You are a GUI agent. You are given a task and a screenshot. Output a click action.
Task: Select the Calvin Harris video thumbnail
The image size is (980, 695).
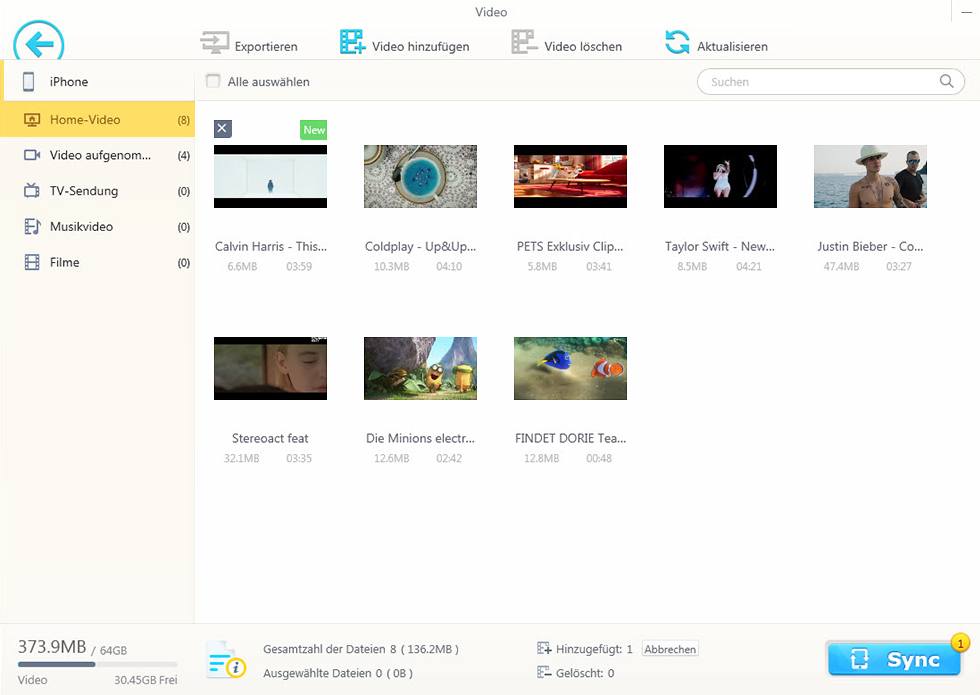coord(270,176)
